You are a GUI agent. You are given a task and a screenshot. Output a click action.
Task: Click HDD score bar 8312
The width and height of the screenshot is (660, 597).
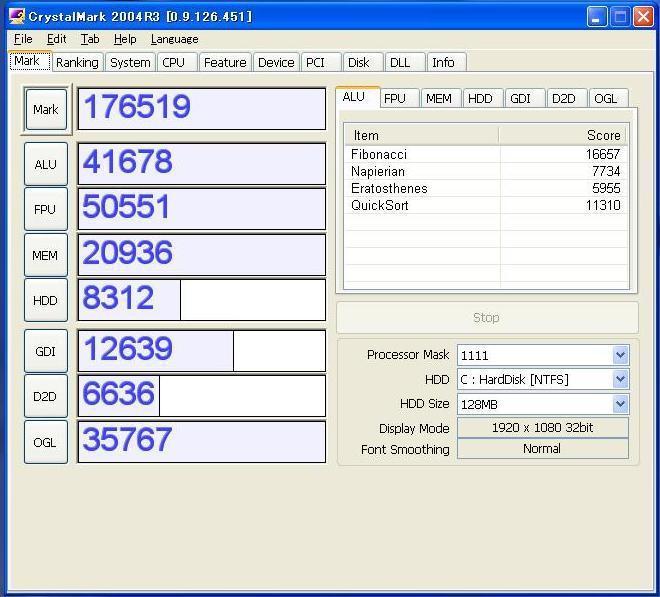click(x=202, y=300)
